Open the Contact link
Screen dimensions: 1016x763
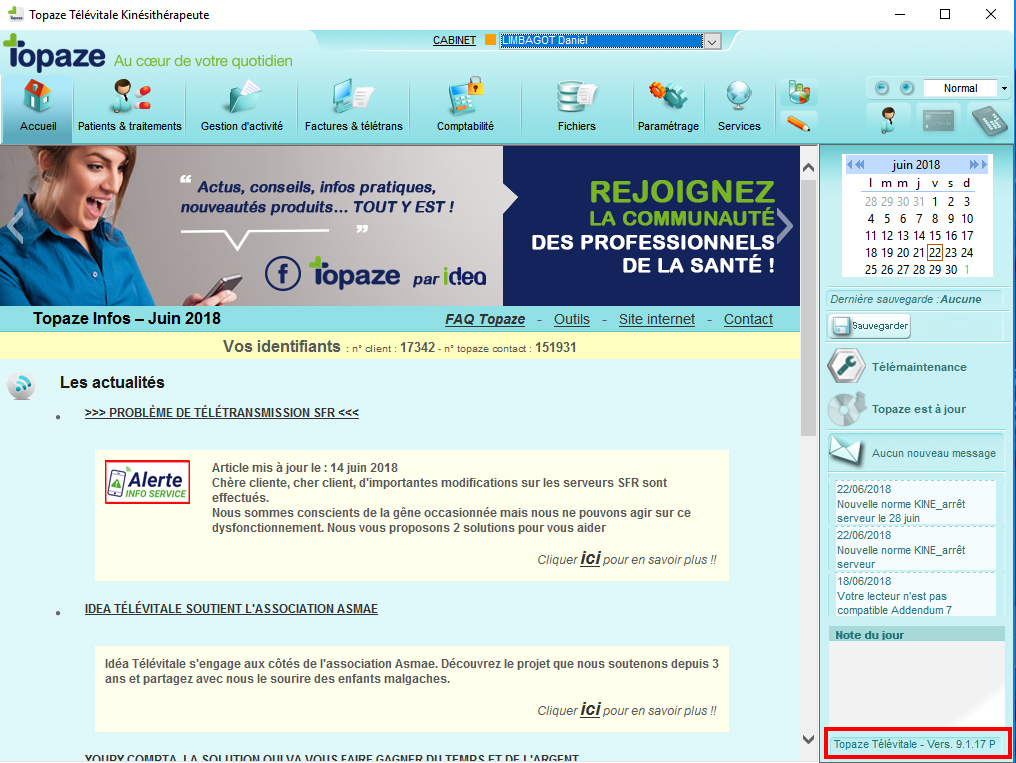pyautogui.click(x=748, y=319)
